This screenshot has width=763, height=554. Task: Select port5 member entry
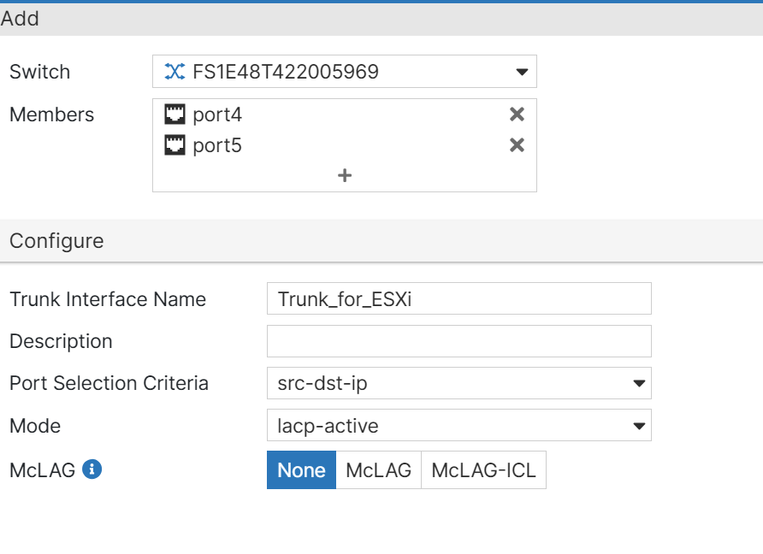click(x=217, y=145)
